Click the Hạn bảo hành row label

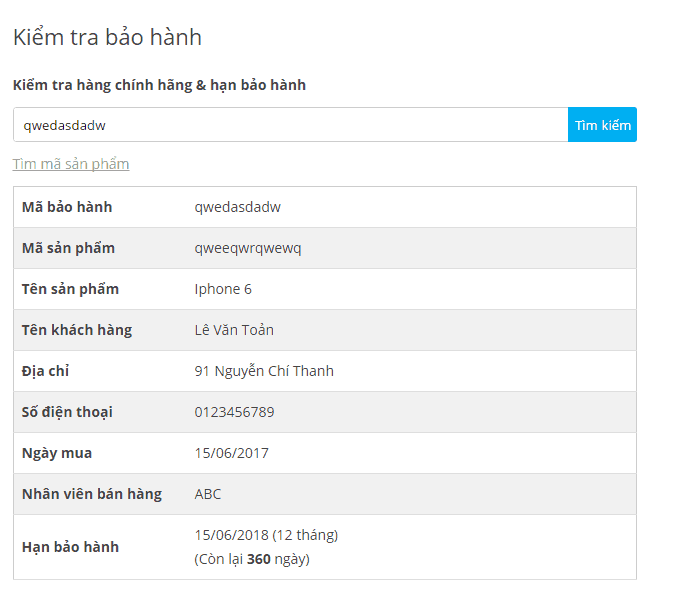click(x=70, y=547)
